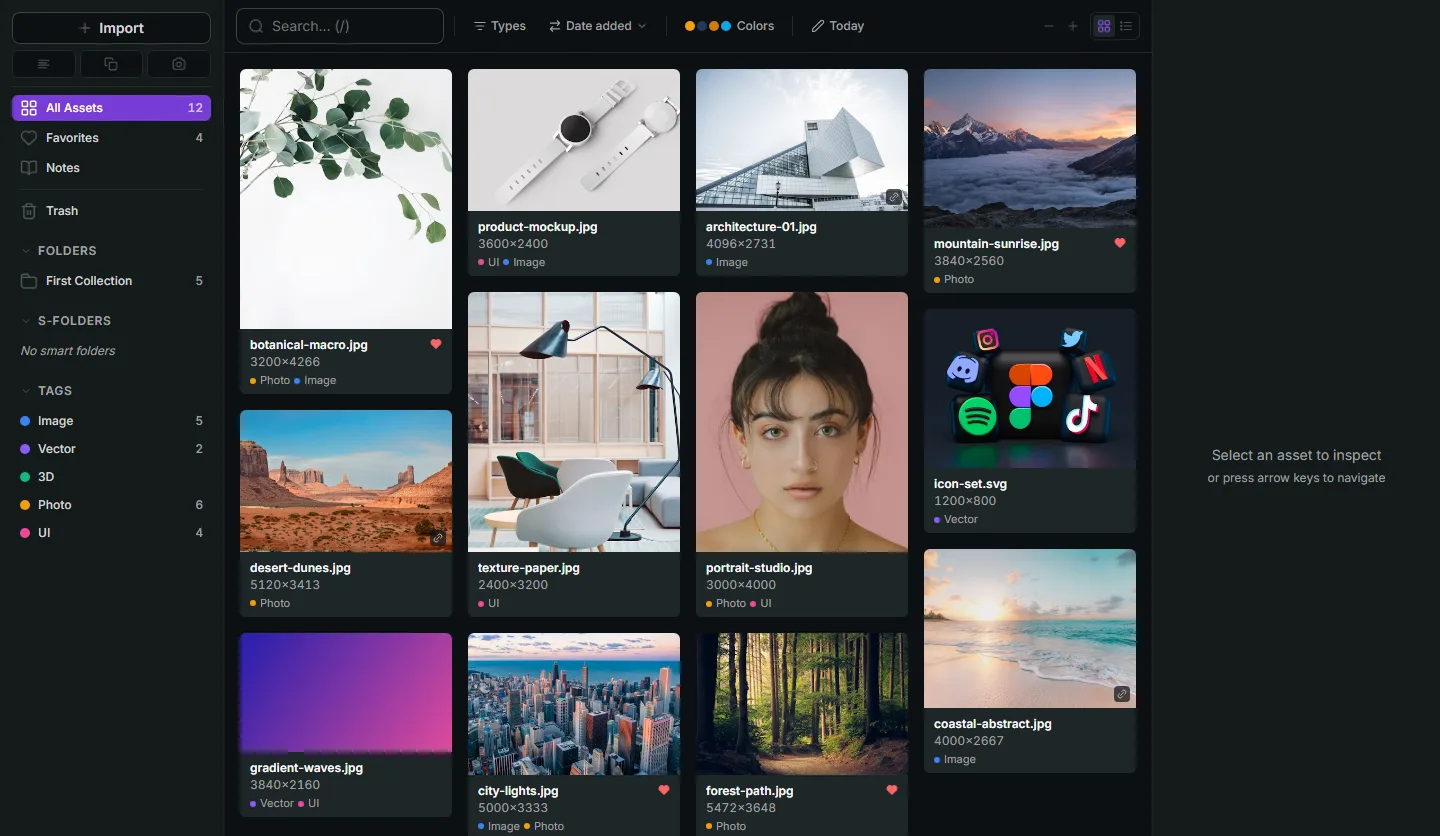Collapse the TAGS section

[47, 391]
